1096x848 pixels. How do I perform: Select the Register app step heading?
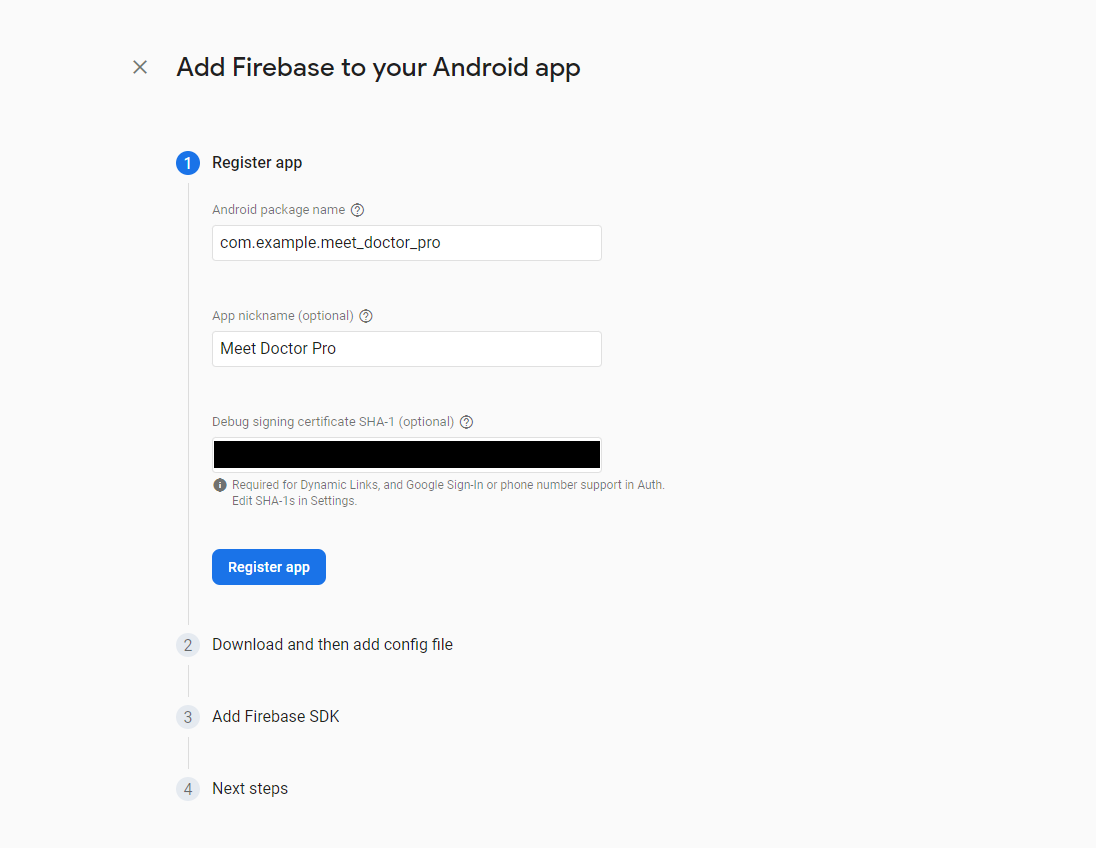point(257,163)
